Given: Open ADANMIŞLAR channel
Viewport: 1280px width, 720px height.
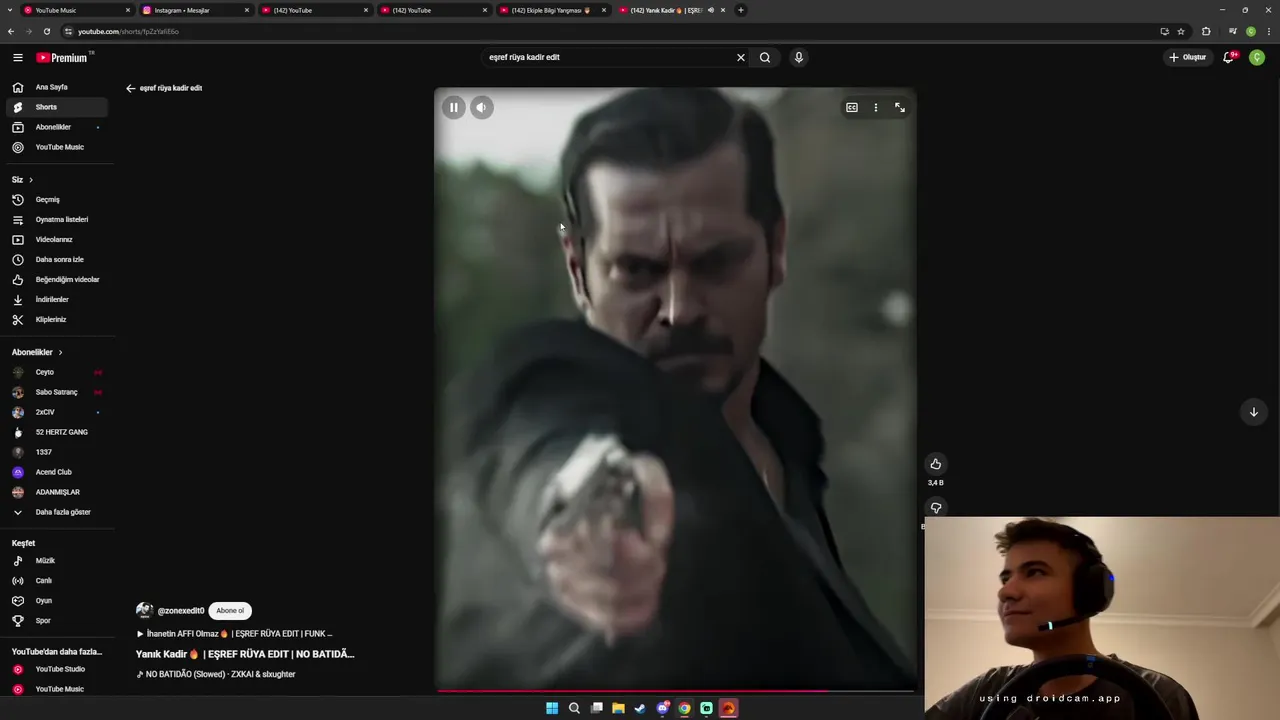Looking at the screenshot, I should coord(57,492).
